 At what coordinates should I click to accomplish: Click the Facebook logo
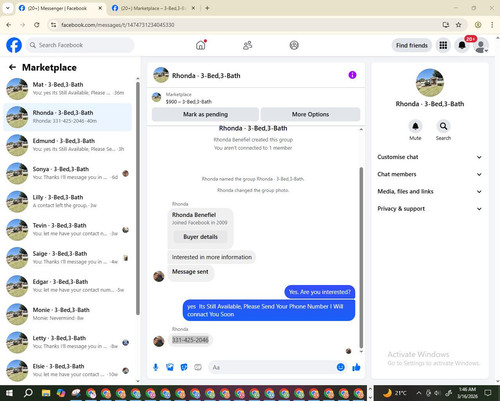pos(14,45)
